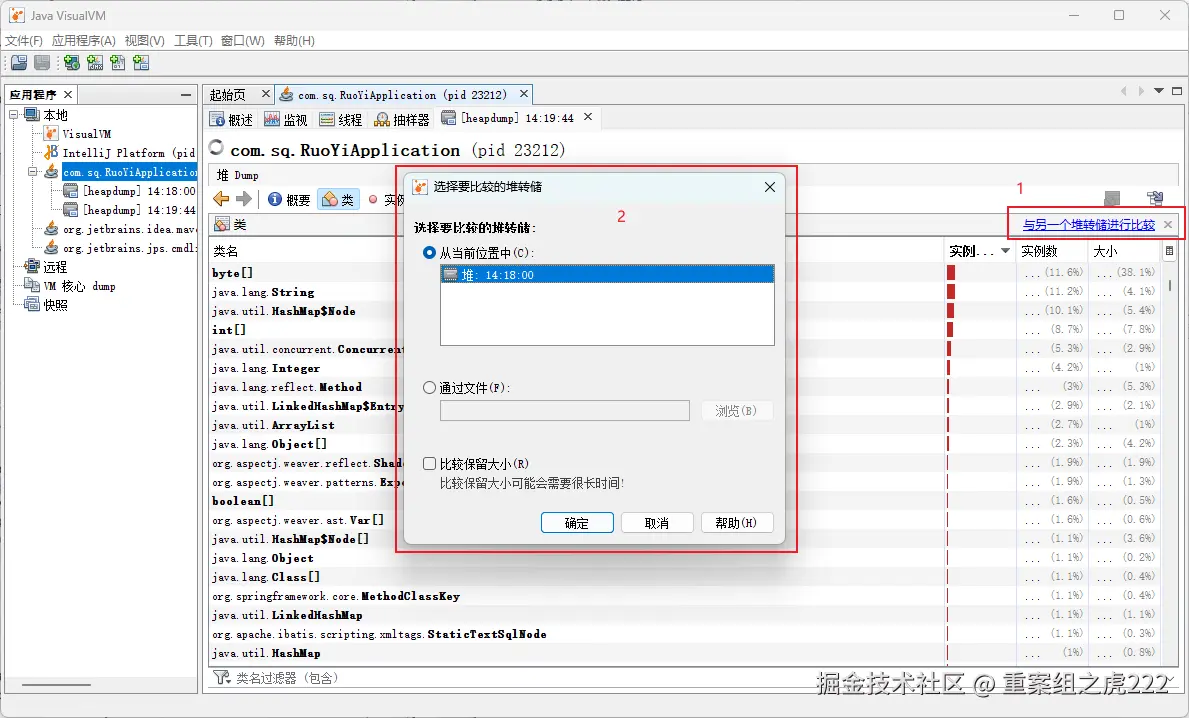The width and height of the screenshot is (1189, 718).
Task: Click the org.jetbrains.jps.cmdline Java icon
Action: [x=52, y=247]
